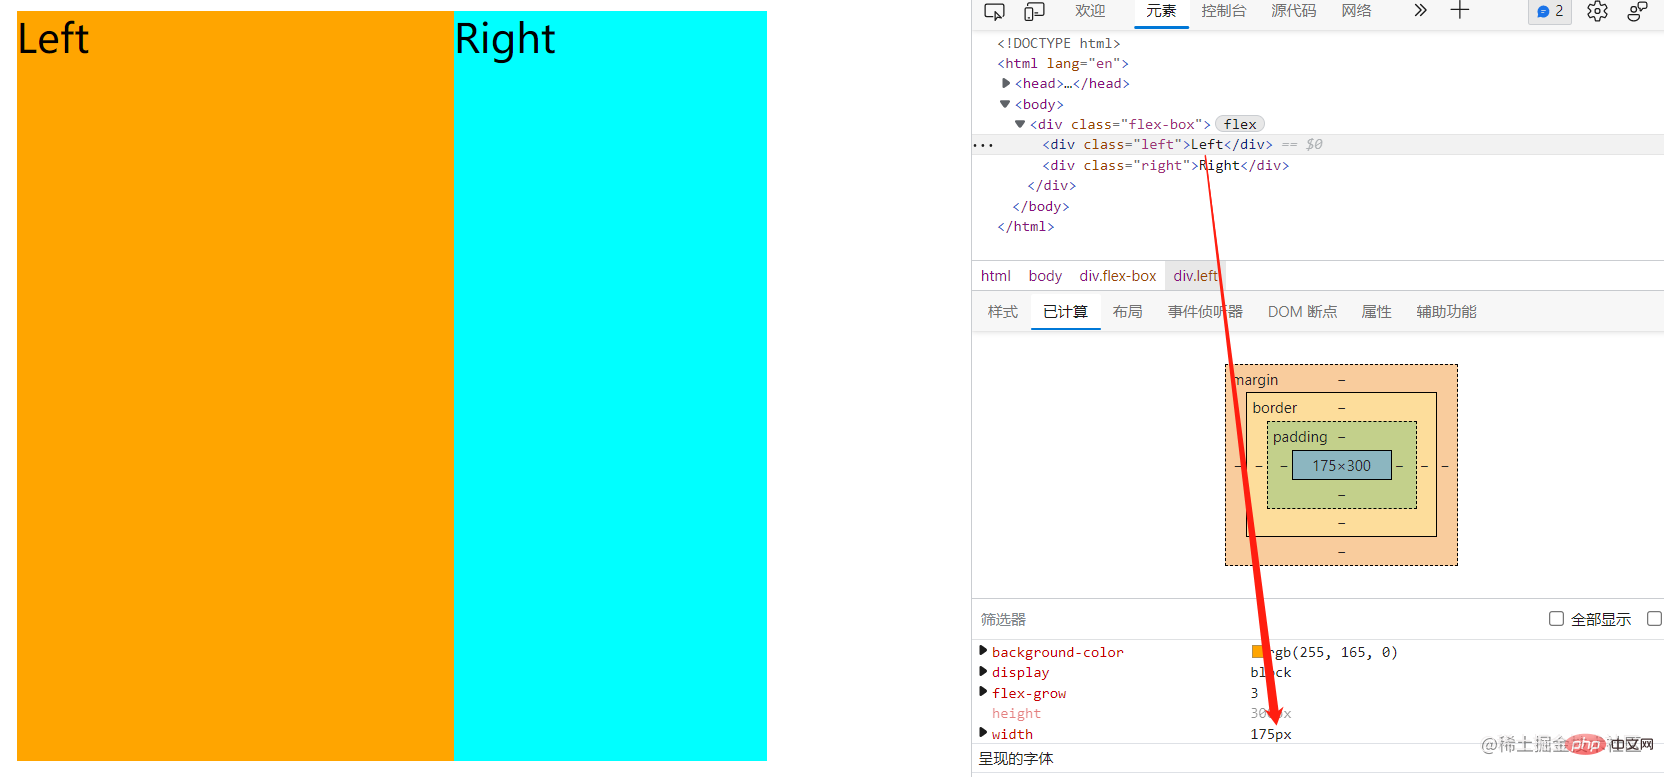Screen dimensions: 1664x777
Task: Switch to the 控制台 tab
Action: [x=1224, y=11]
